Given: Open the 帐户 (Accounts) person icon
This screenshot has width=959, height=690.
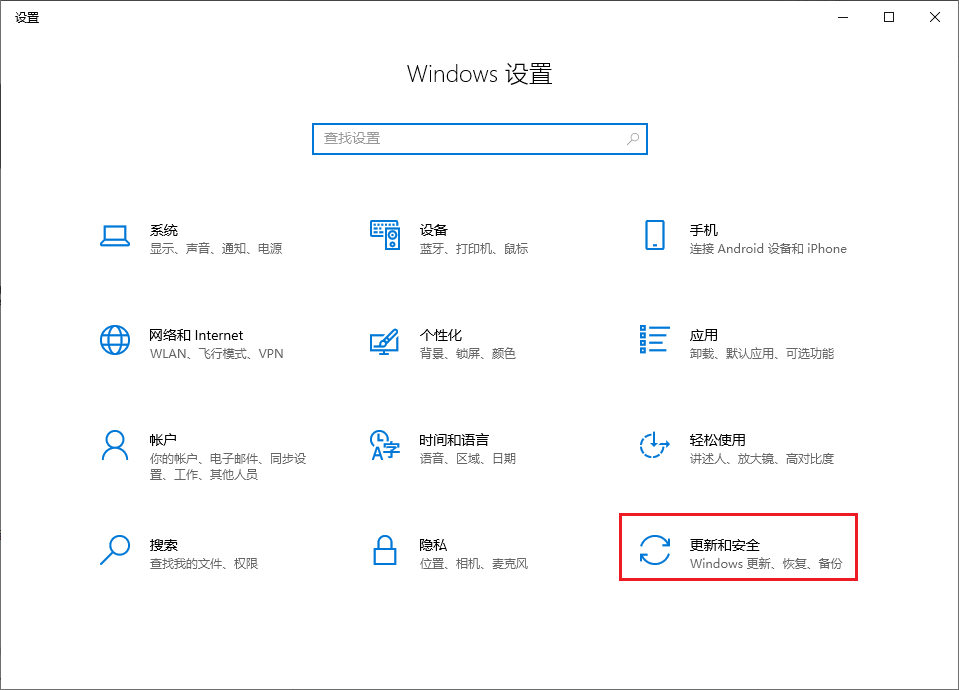Looking at the screenshot, I should point(115,446).
